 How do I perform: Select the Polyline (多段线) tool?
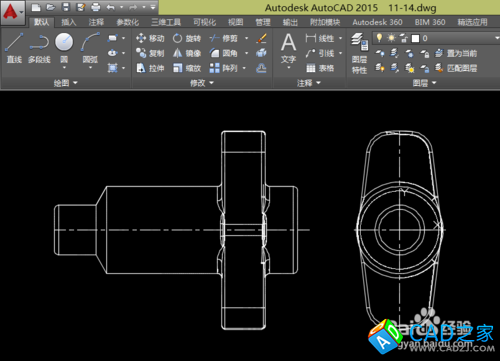click(39, 48)
